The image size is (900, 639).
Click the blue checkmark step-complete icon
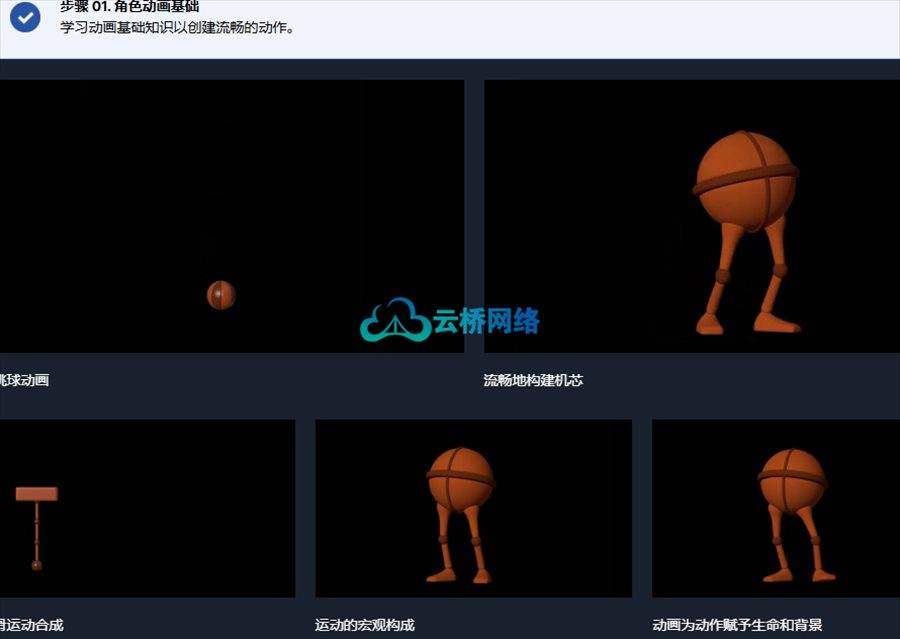point(25,17)
